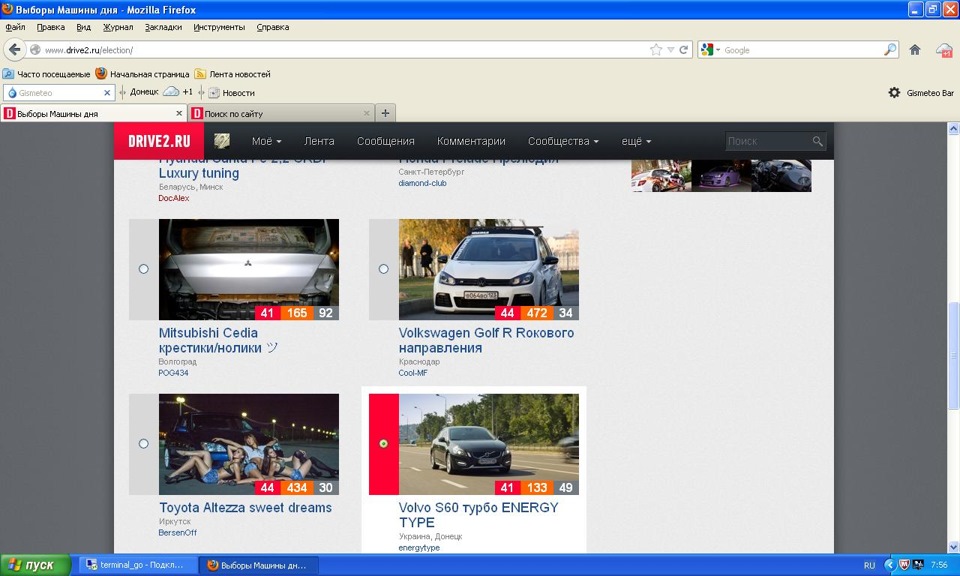
Task: Clear the Gismeteo search field
Action: click(x=107, y=93)
